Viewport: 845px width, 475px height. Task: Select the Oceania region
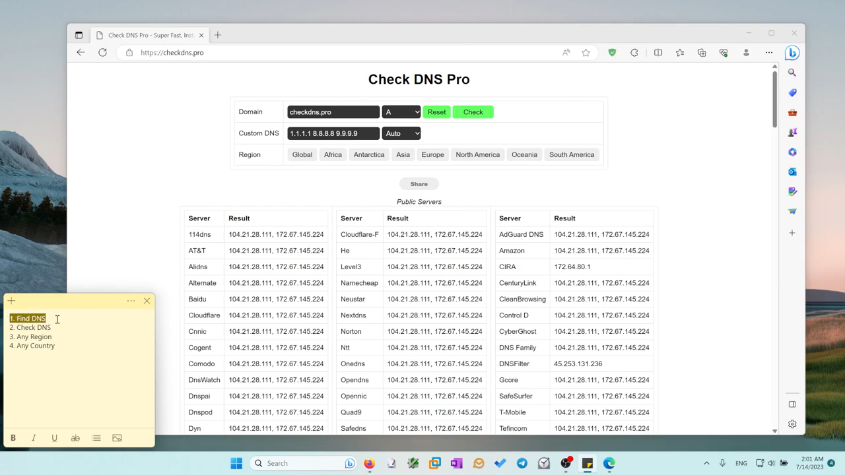[524, 155]
